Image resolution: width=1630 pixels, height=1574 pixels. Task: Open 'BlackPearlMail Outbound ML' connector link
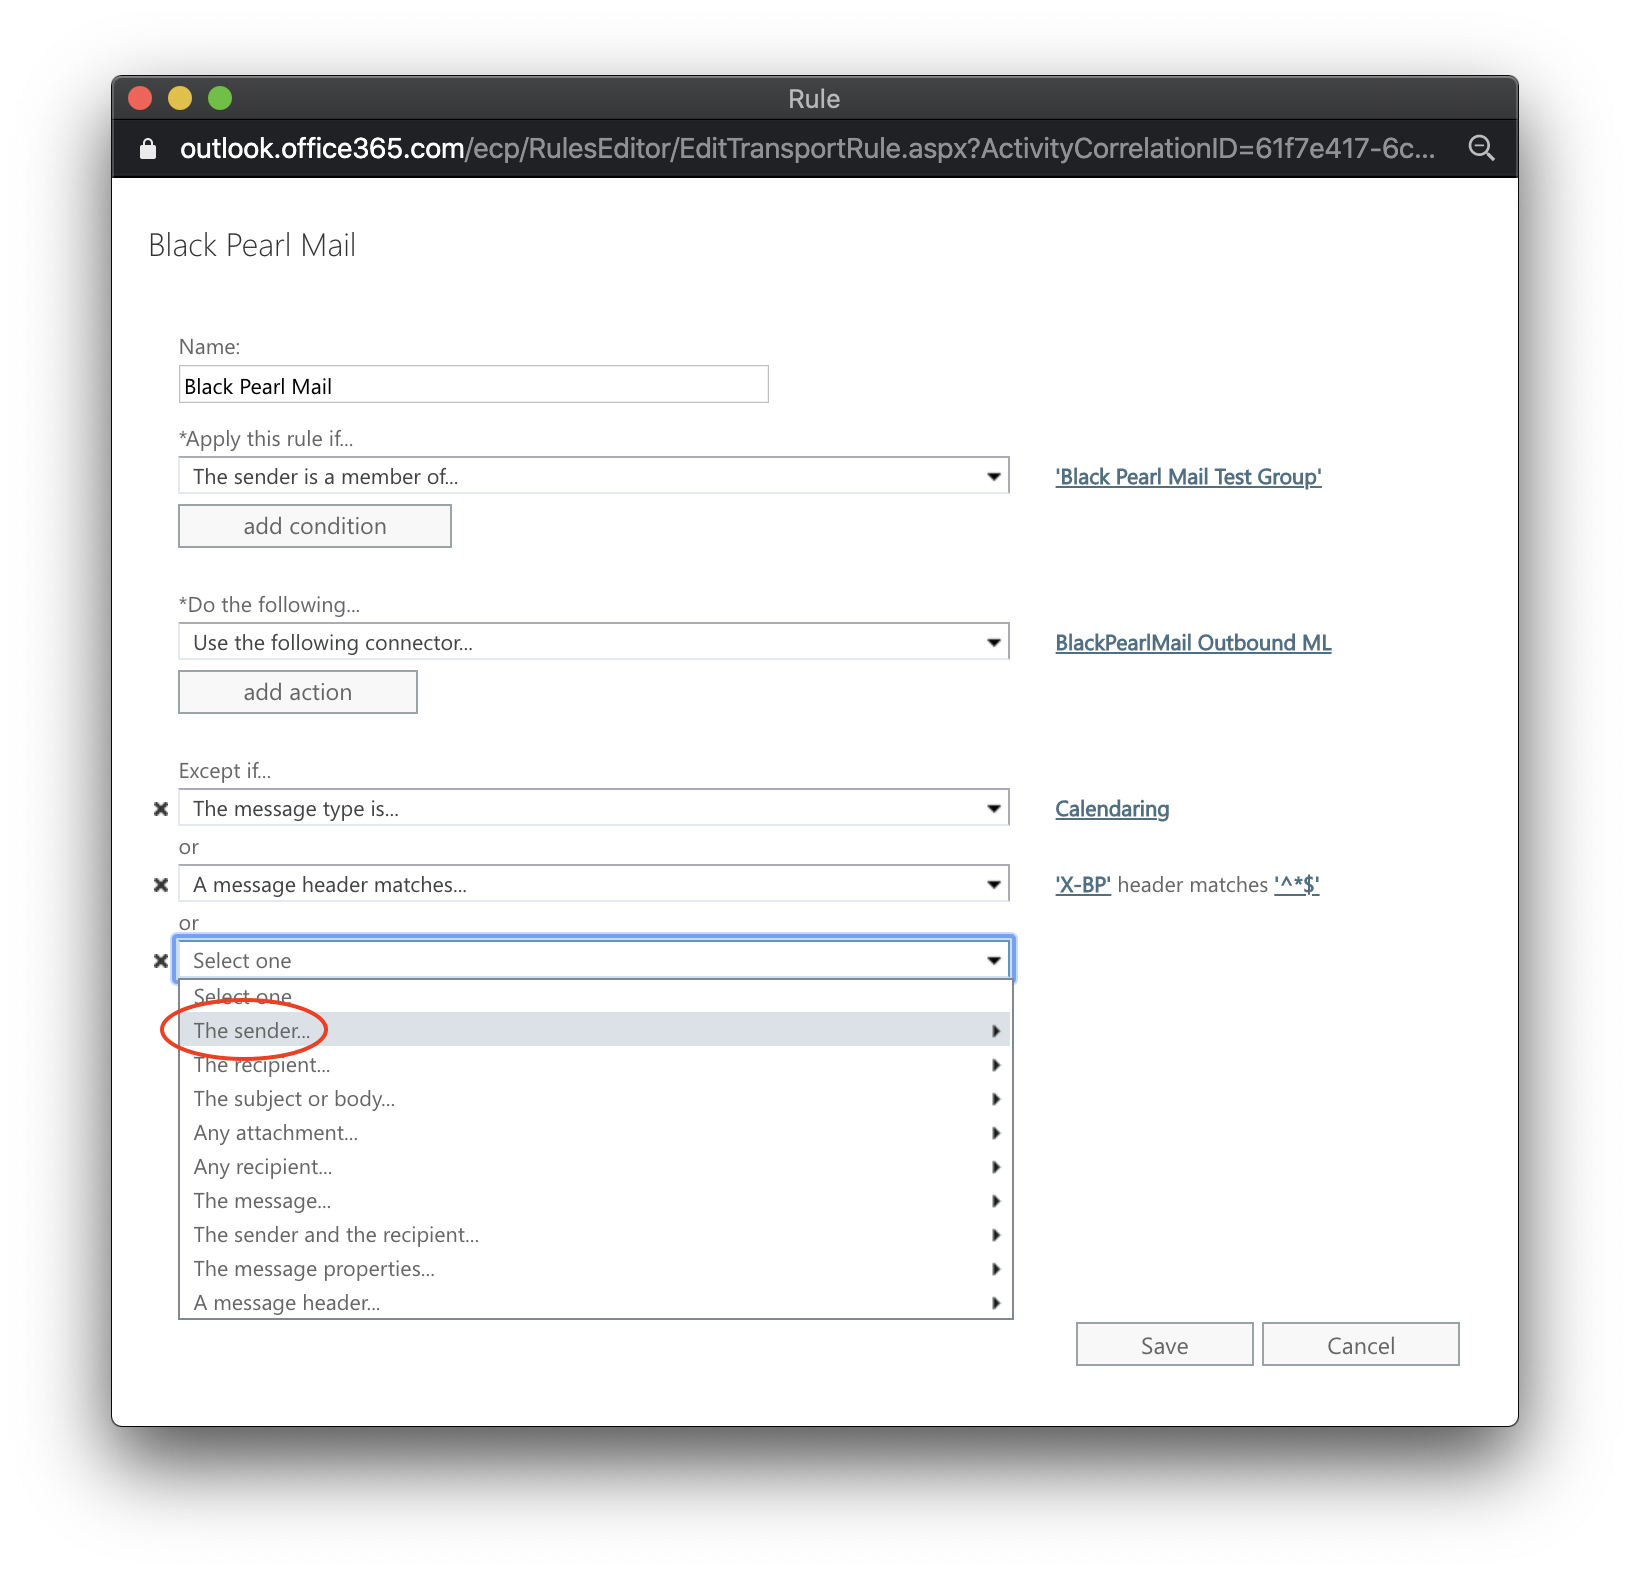1194,643
